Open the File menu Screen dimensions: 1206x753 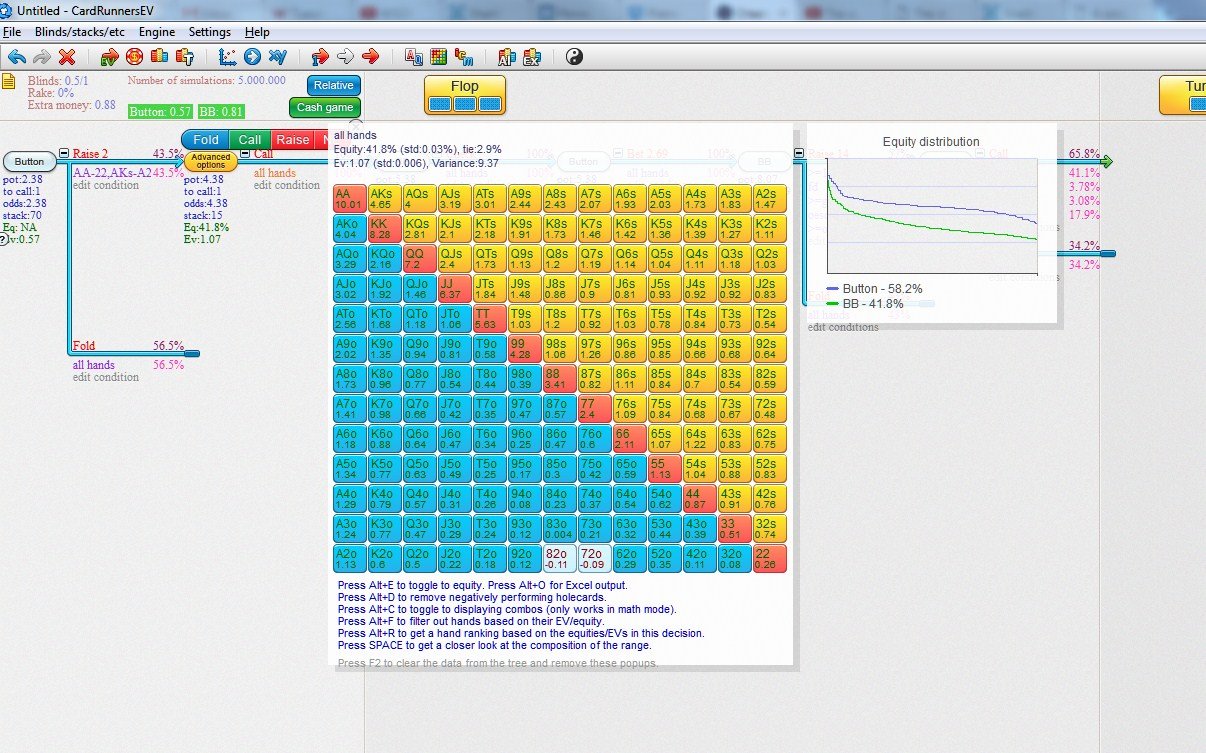[12, 32]
